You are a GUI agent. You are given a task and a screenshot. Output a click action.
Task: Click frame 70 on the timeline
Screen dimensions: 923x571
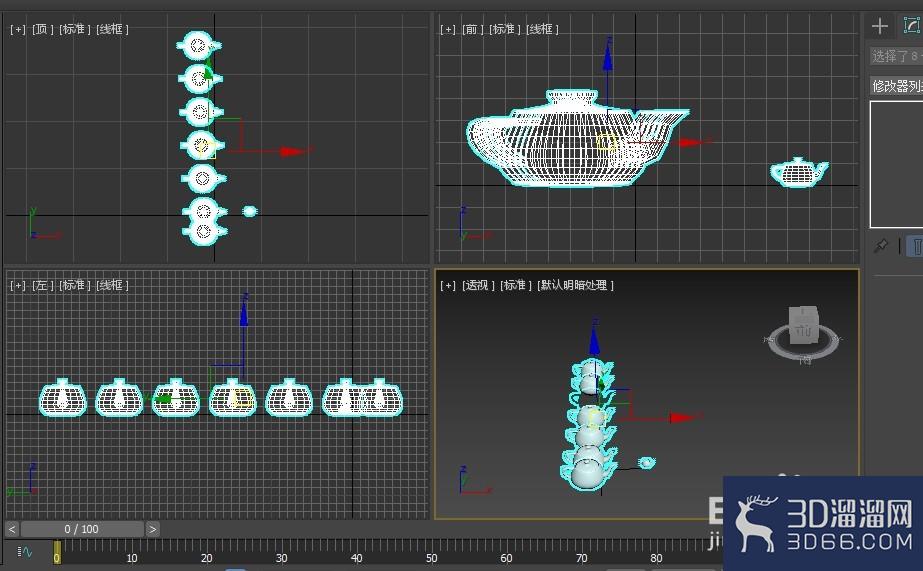point(581,557)
